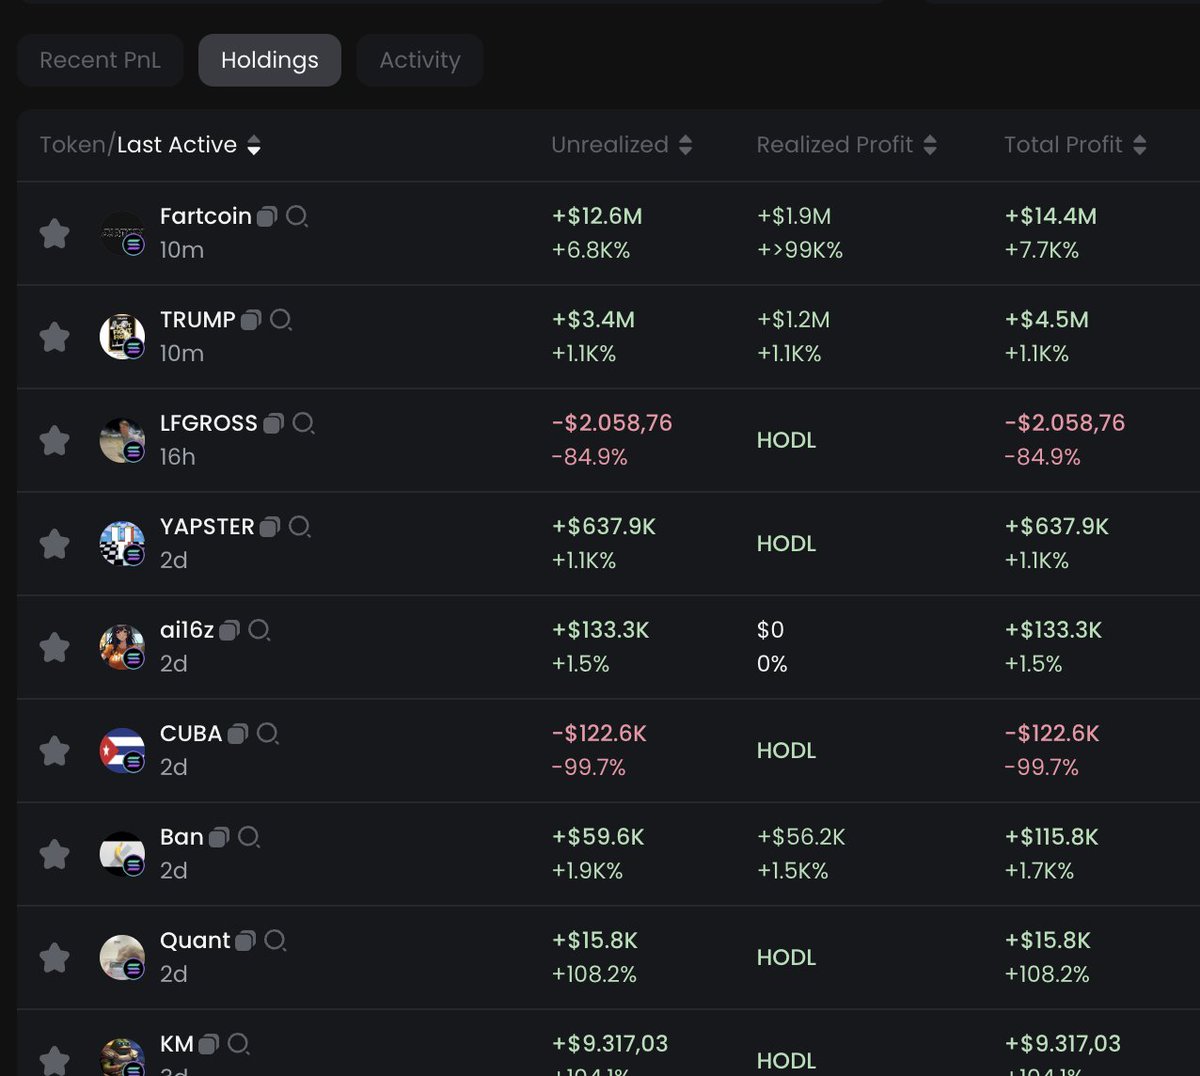The image size is (1200, 1076).
Task: Search Quant with magnifier icon
Action: 275,941
